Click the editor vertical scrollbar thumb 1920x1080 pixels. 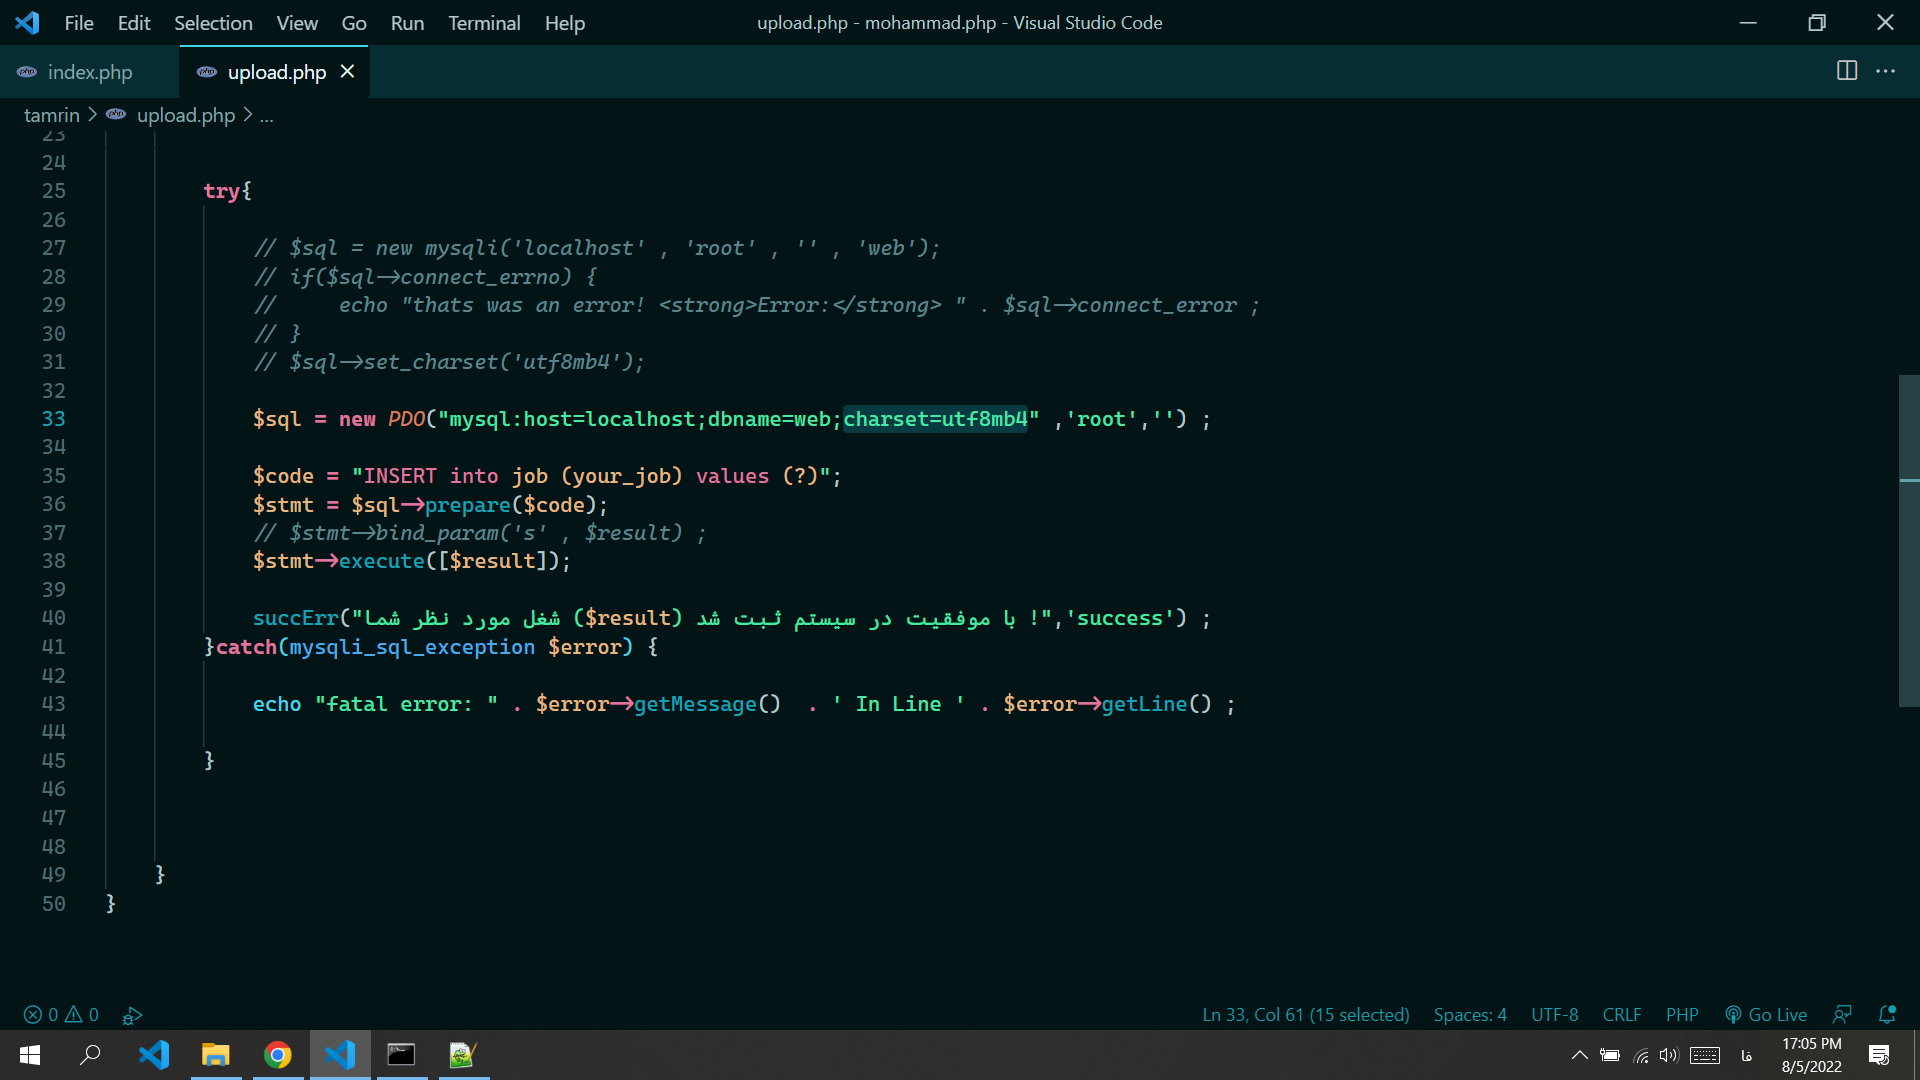point(1909,541)
